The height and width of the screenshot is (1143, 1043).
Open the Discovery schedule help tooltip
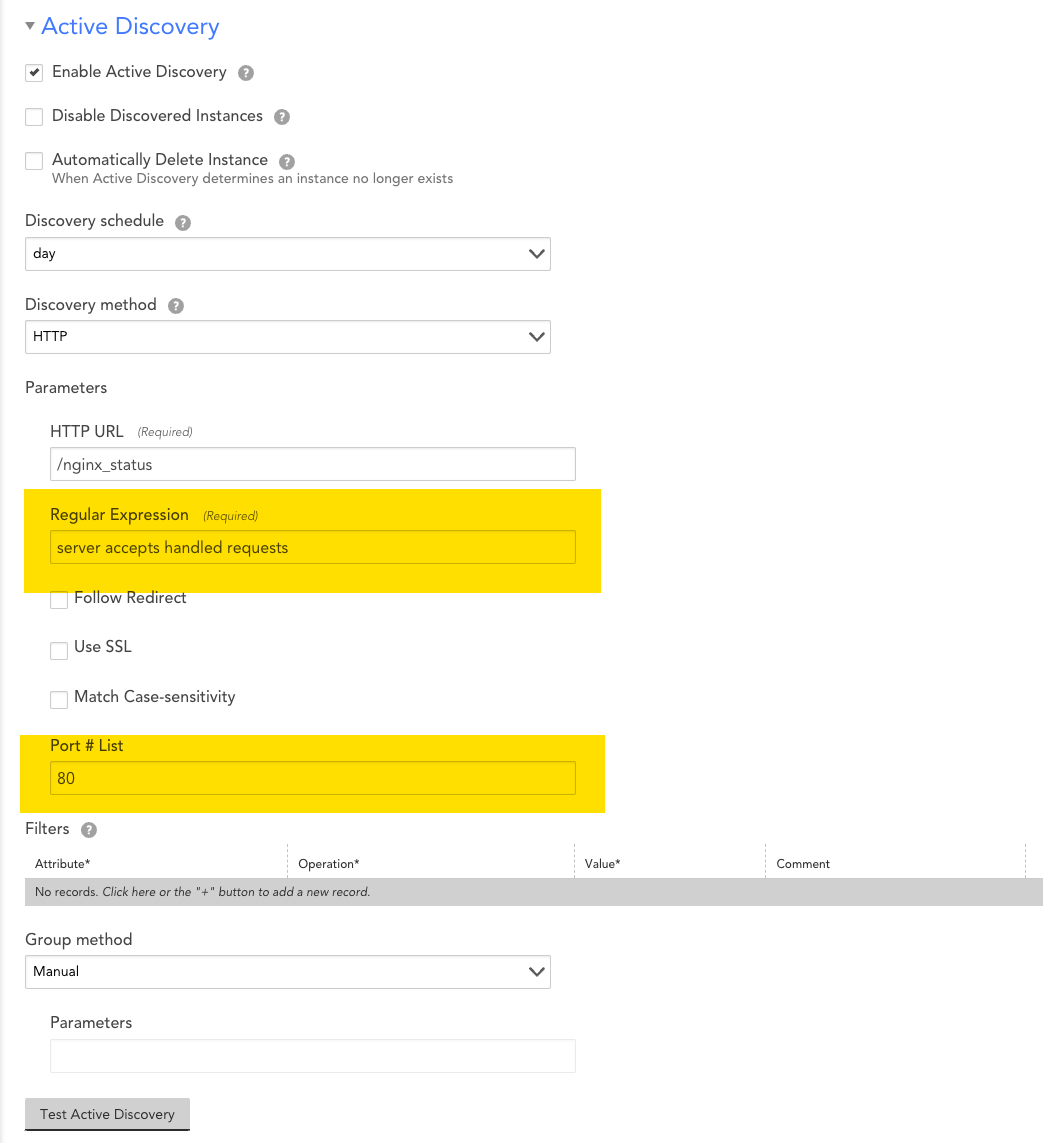coord(183,222)
